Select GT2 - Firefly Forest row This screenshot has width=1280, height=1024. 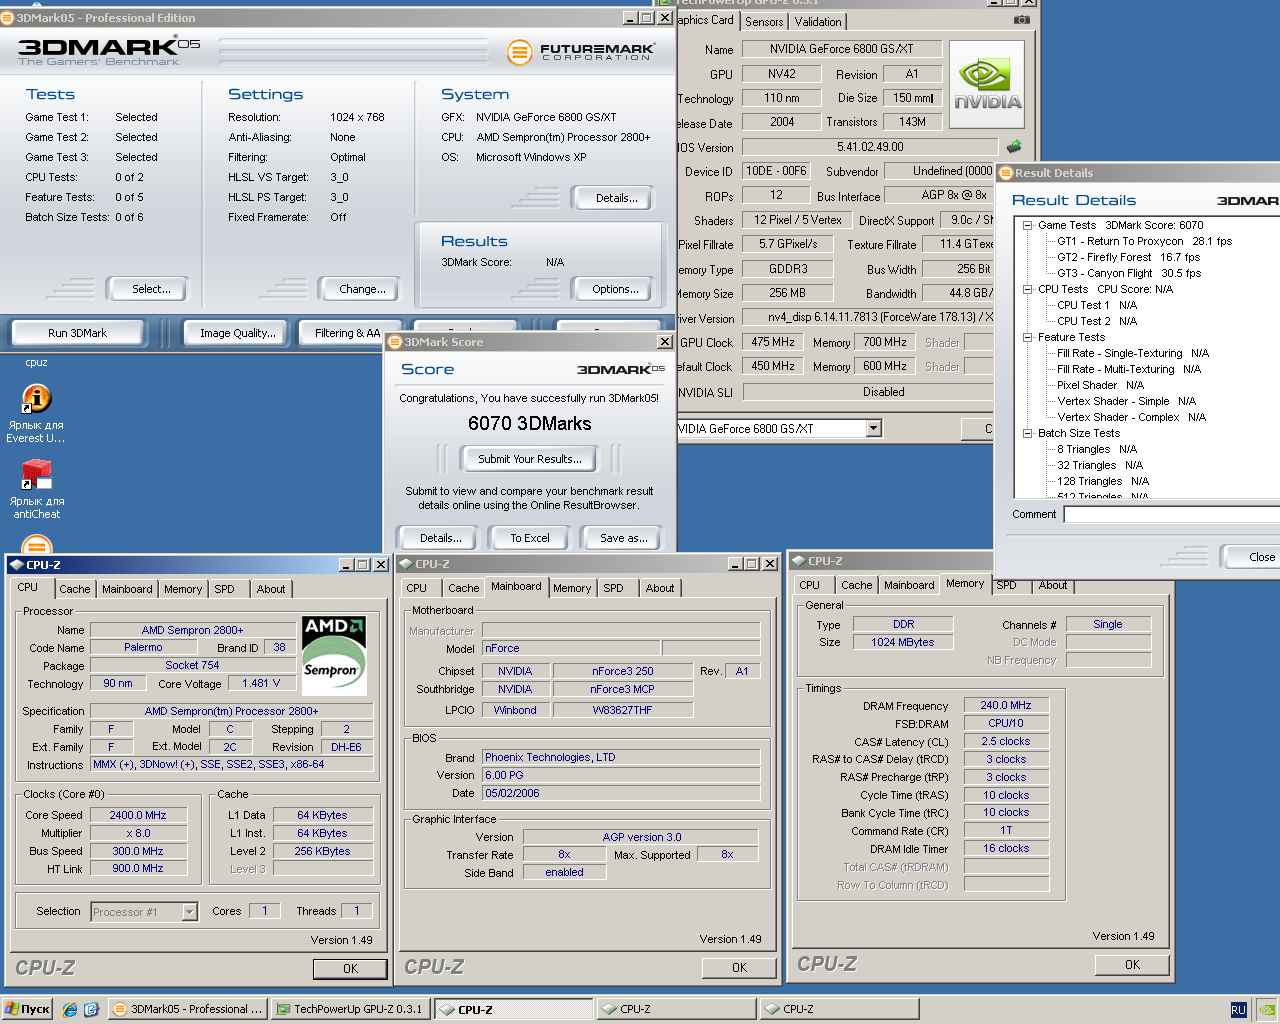1128,257
